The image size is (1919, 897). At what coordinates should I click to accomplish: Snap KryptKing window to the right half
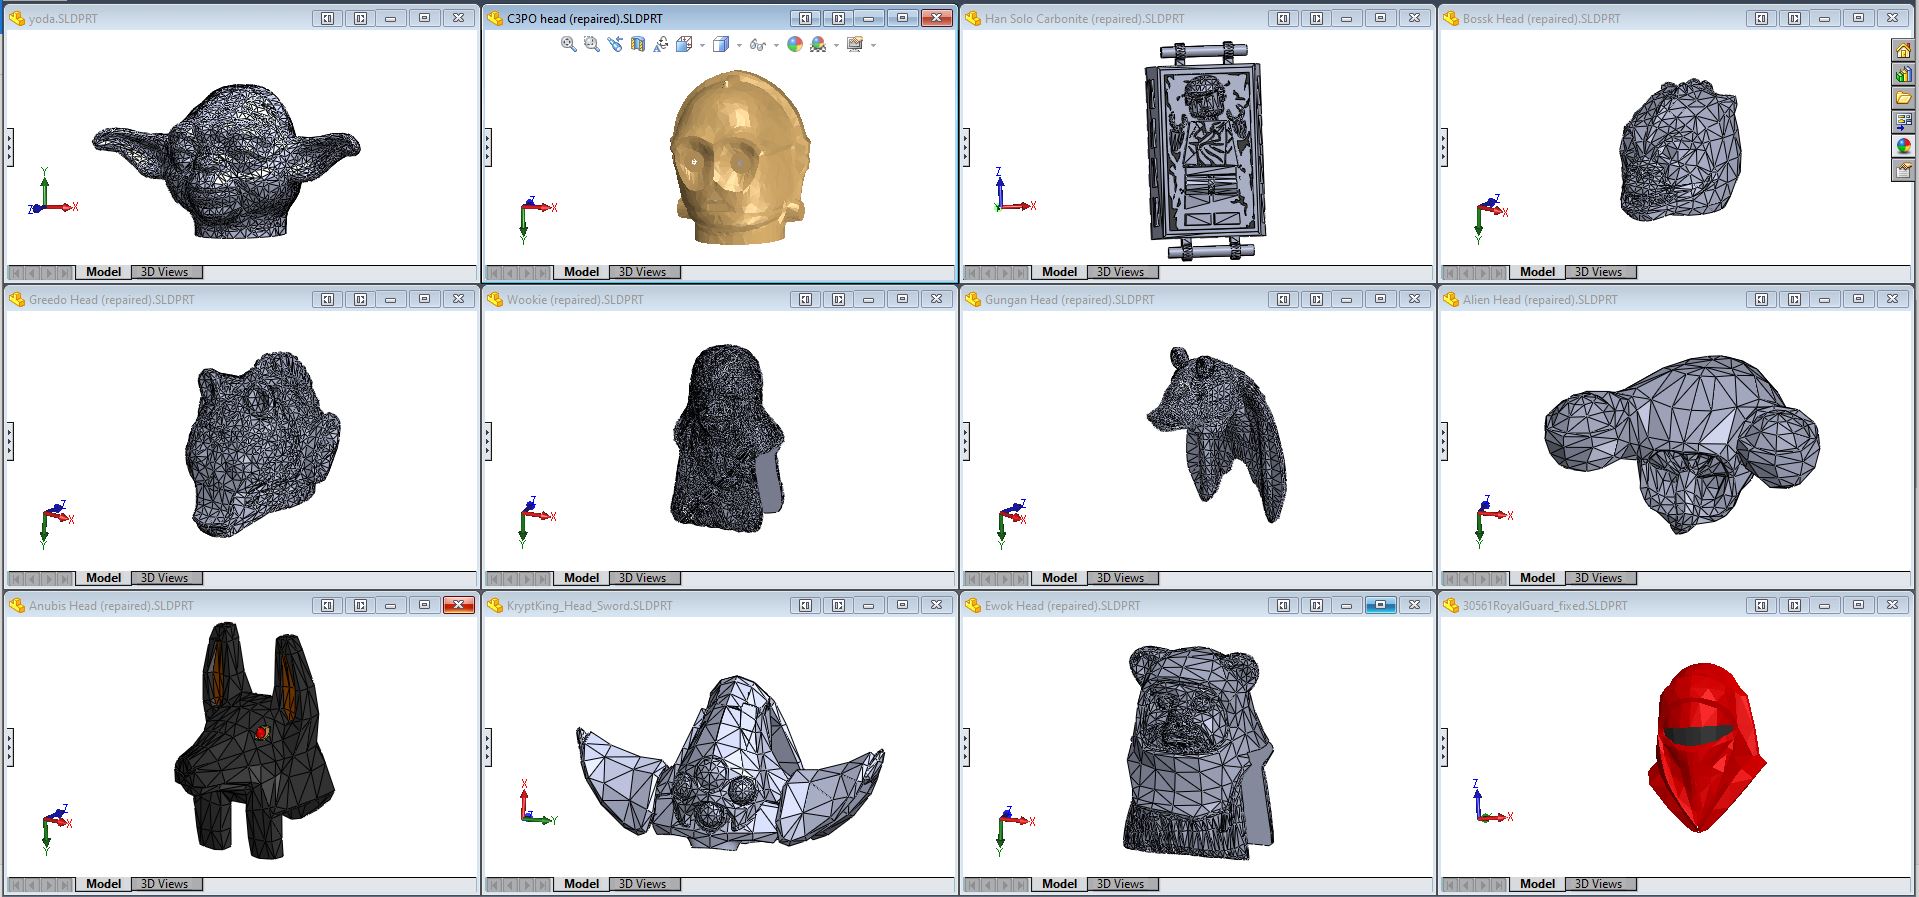coord(838,605)
